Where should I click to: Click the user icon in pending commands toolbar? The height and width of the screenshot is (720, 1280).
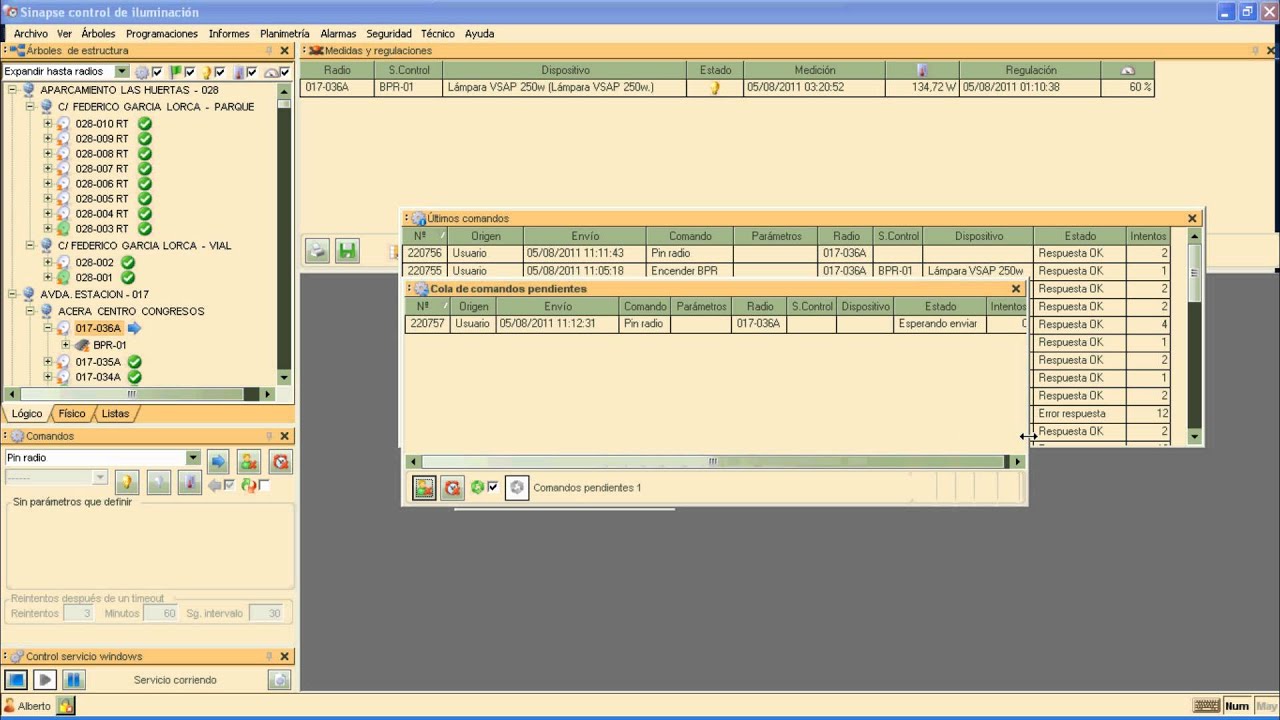coord(424,488)
